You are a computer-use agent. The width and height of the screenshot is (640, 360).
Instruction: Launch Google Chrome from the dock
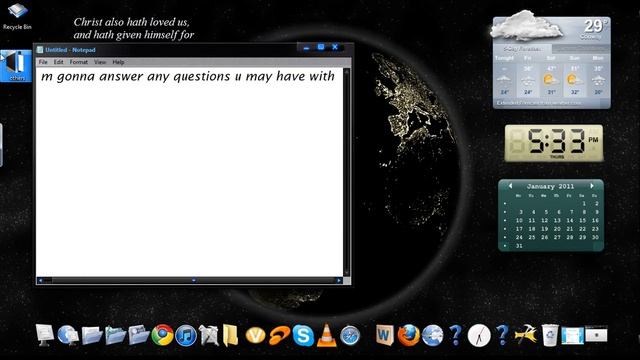coord(162,336)
